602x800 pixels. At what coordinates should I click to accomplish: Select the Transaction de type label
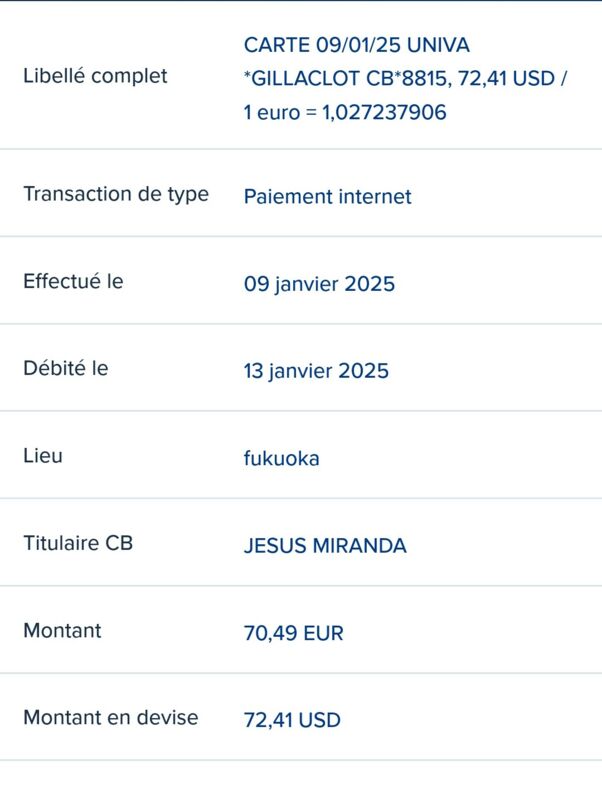click(x=116, y=194)
